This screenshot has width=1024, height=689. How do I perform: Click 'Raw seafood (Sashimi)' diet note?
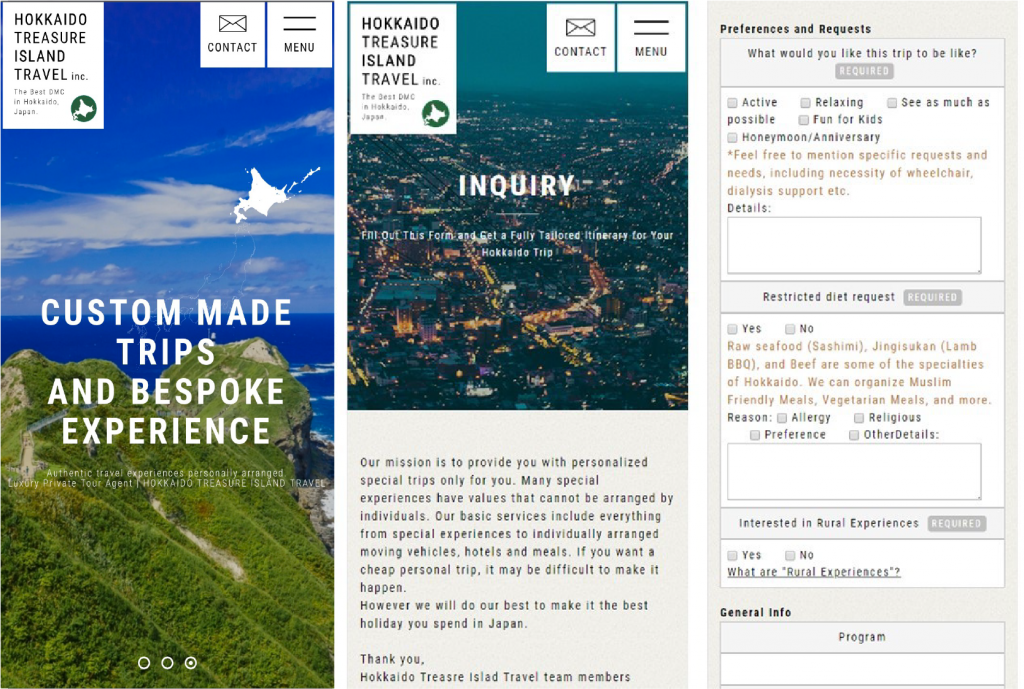coord(859,373)
